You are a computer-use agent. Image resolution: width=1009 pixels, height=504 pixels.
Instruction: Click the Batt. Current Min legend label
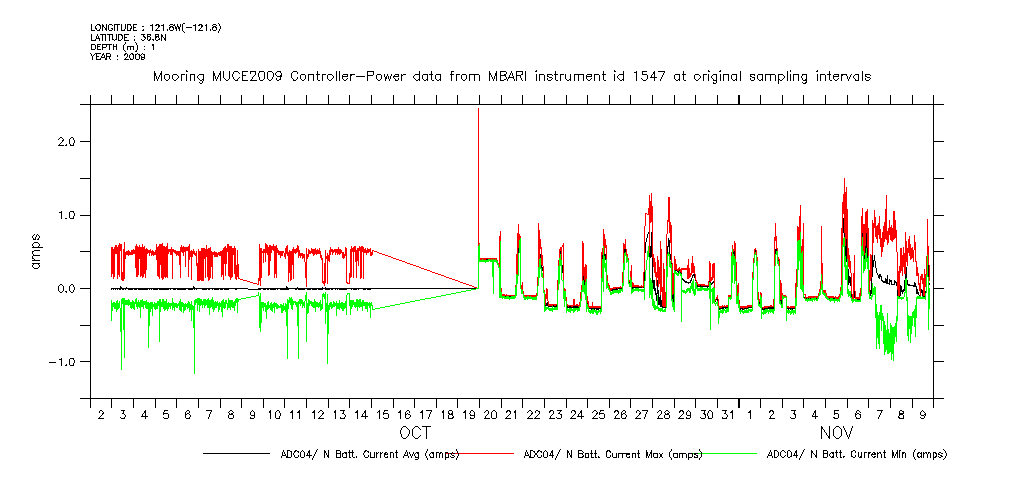point(856,454)
